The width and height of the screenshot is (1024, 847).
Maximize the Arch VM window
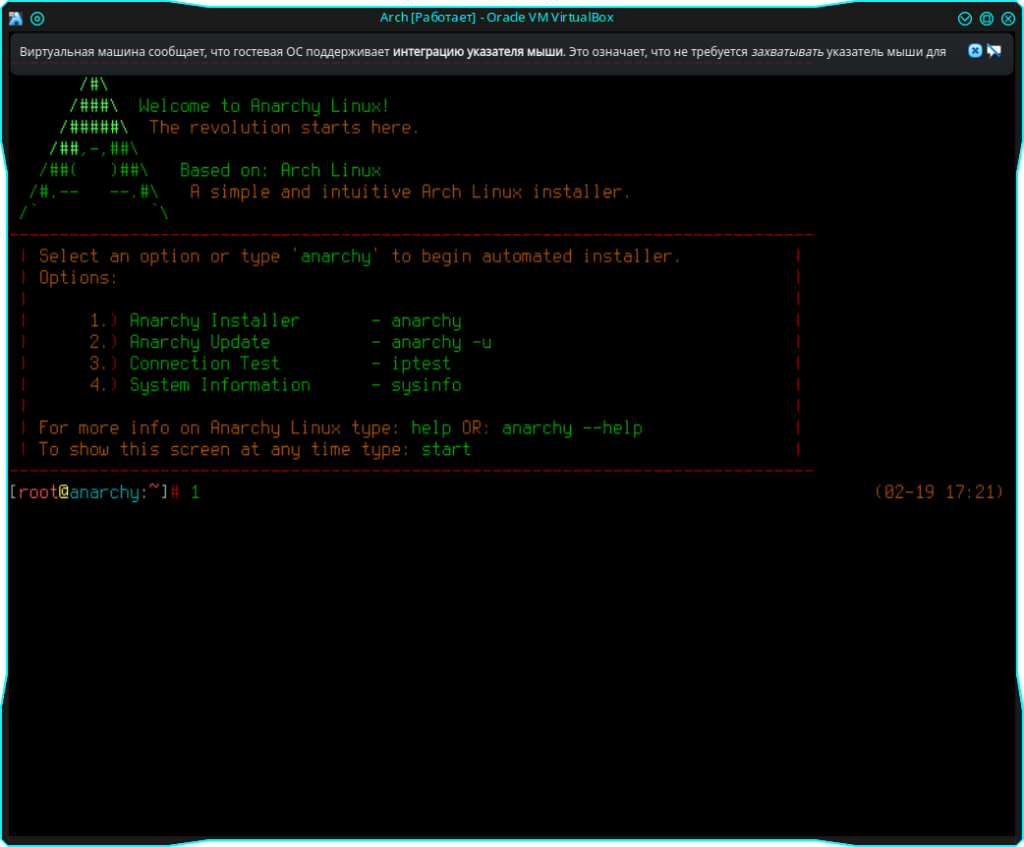point(986,18)
